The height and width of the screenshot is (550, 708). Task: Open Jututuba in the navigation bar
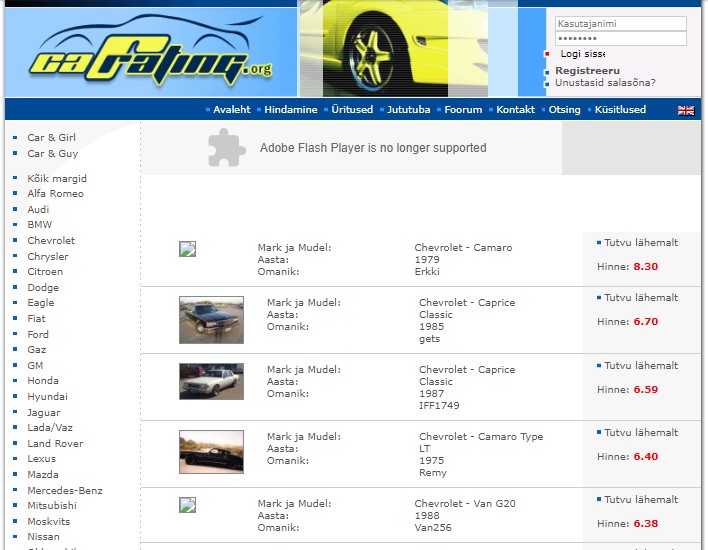click(x=409, y=110)
